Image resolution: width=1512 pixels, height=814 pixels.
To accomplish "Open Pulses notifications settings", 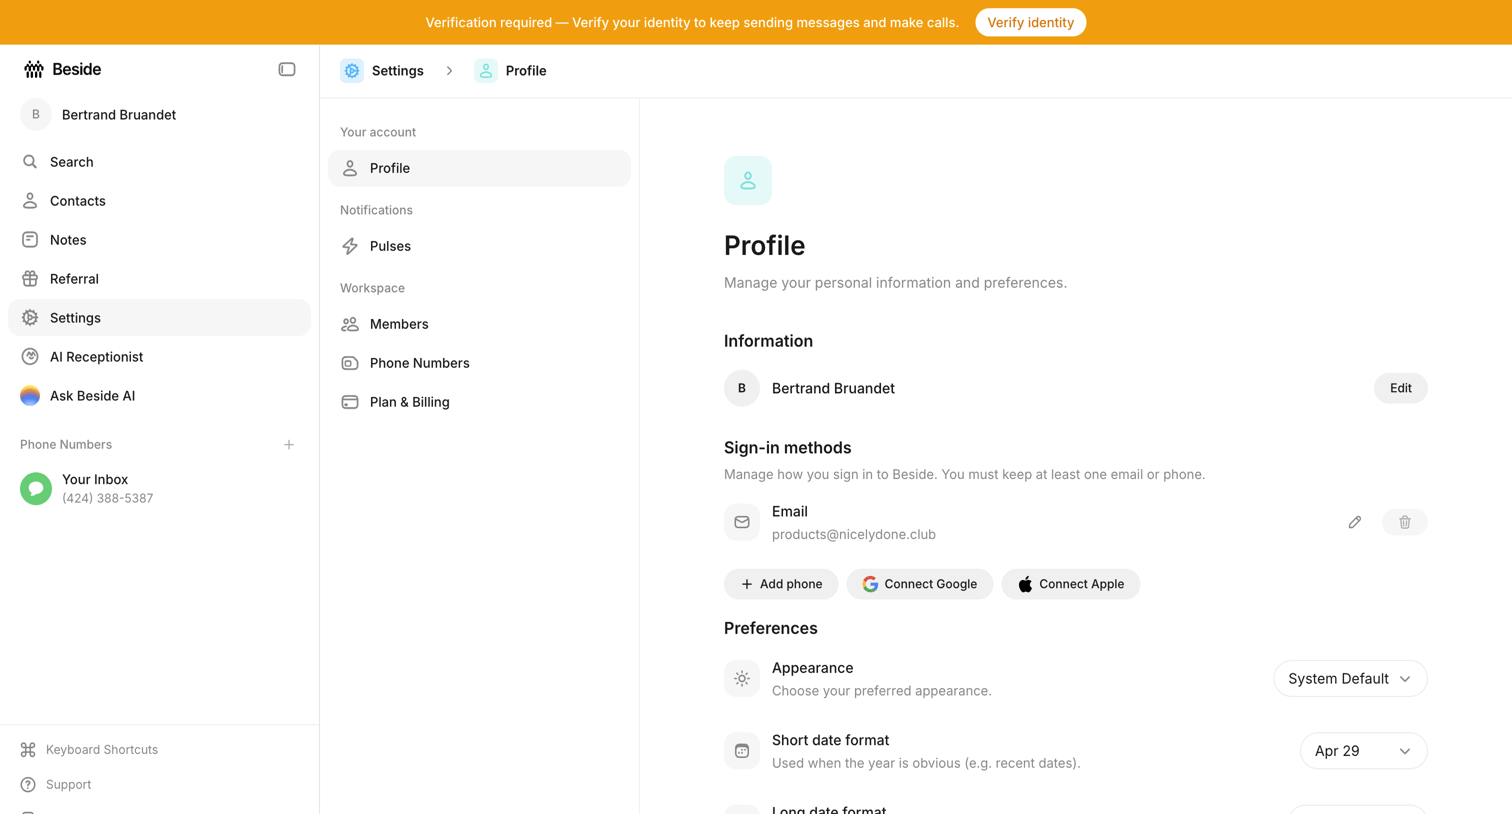I will pyautogui.click(x=479, y=246).
